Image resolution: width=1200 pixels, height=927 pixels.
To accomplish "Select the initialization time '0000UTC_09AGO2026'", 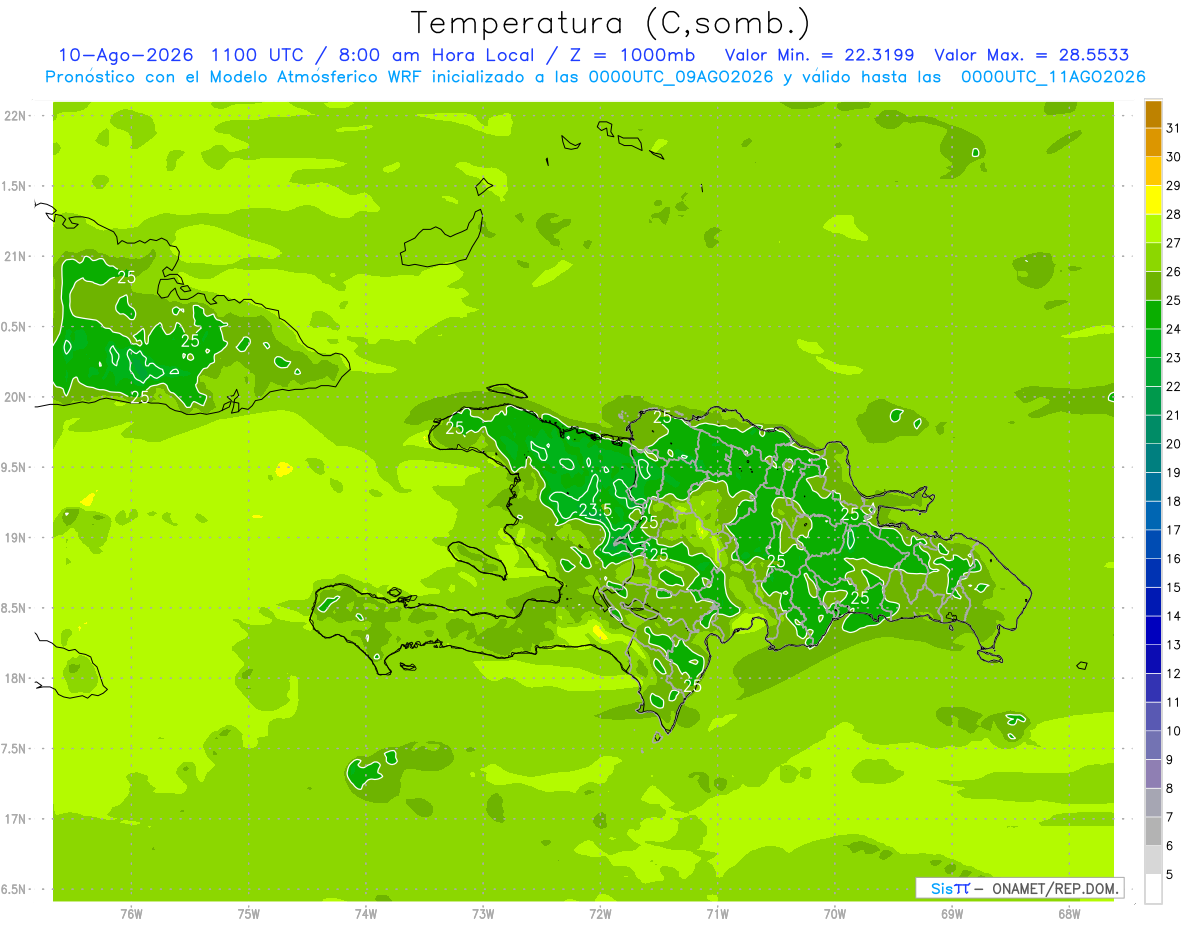I will pyautogui.click(x=682, y=77).
